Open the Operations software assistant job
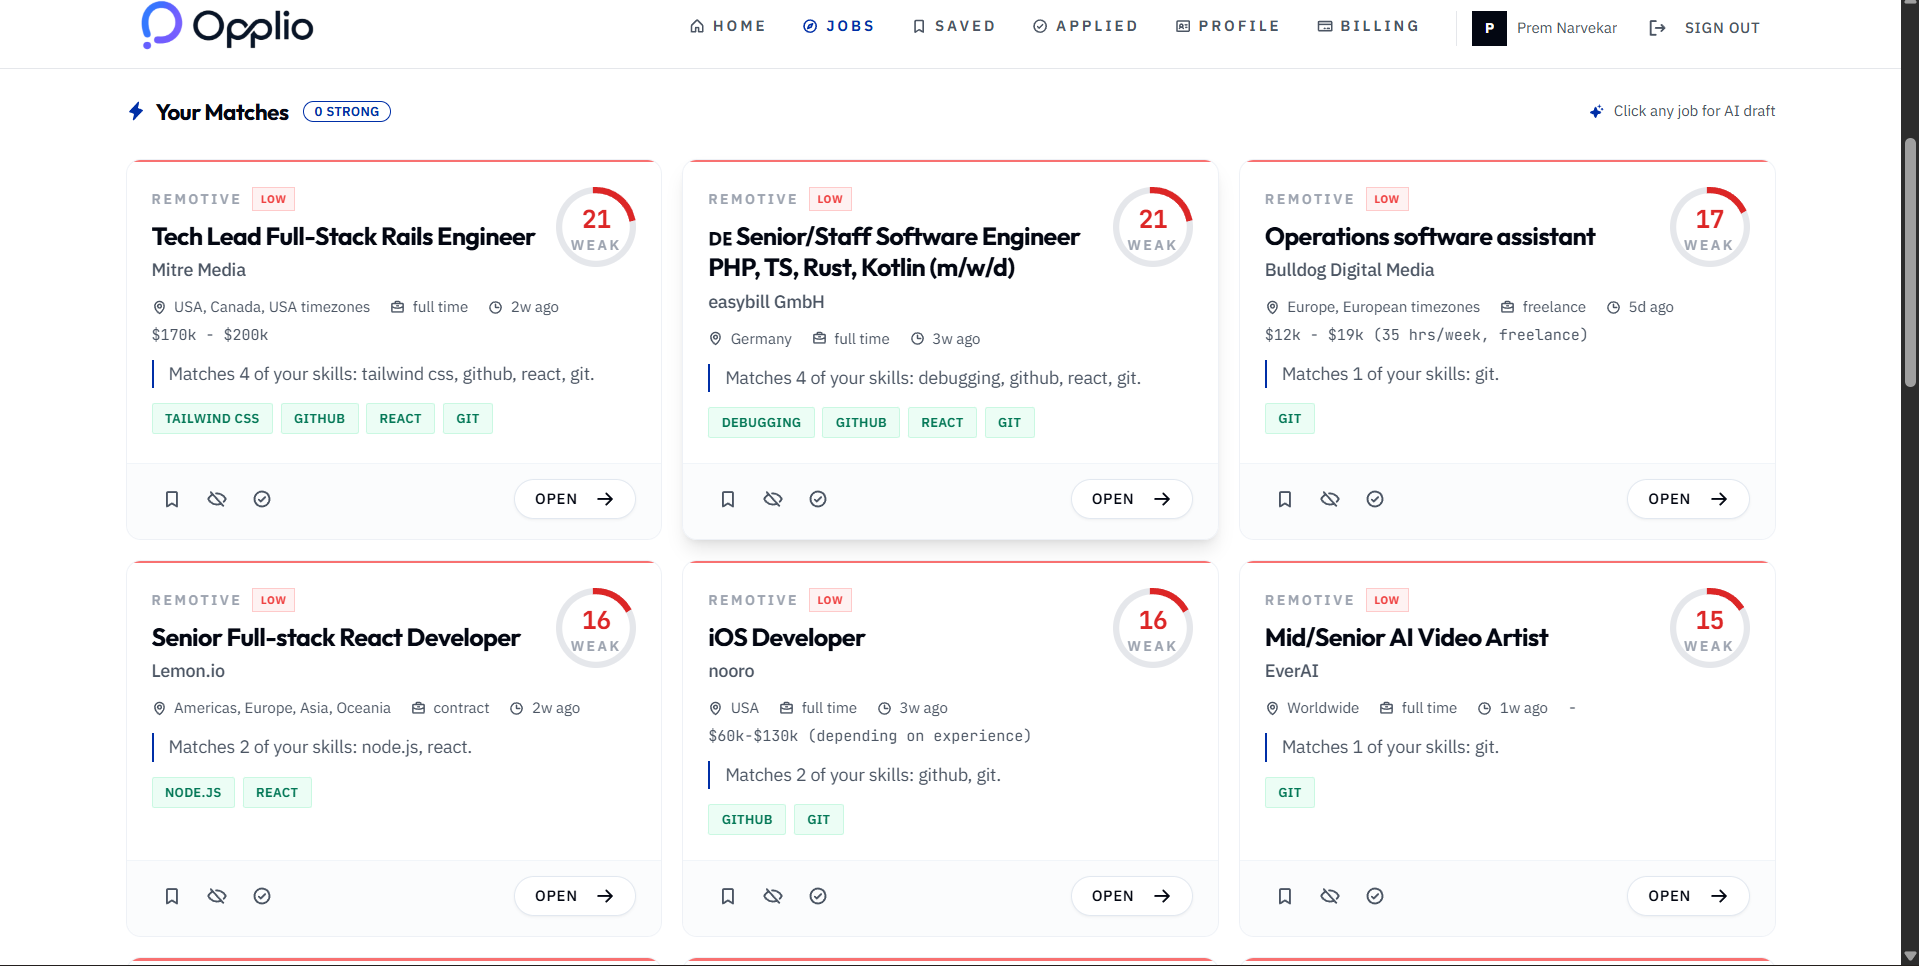1919x966 pixels. (1688, 499)
